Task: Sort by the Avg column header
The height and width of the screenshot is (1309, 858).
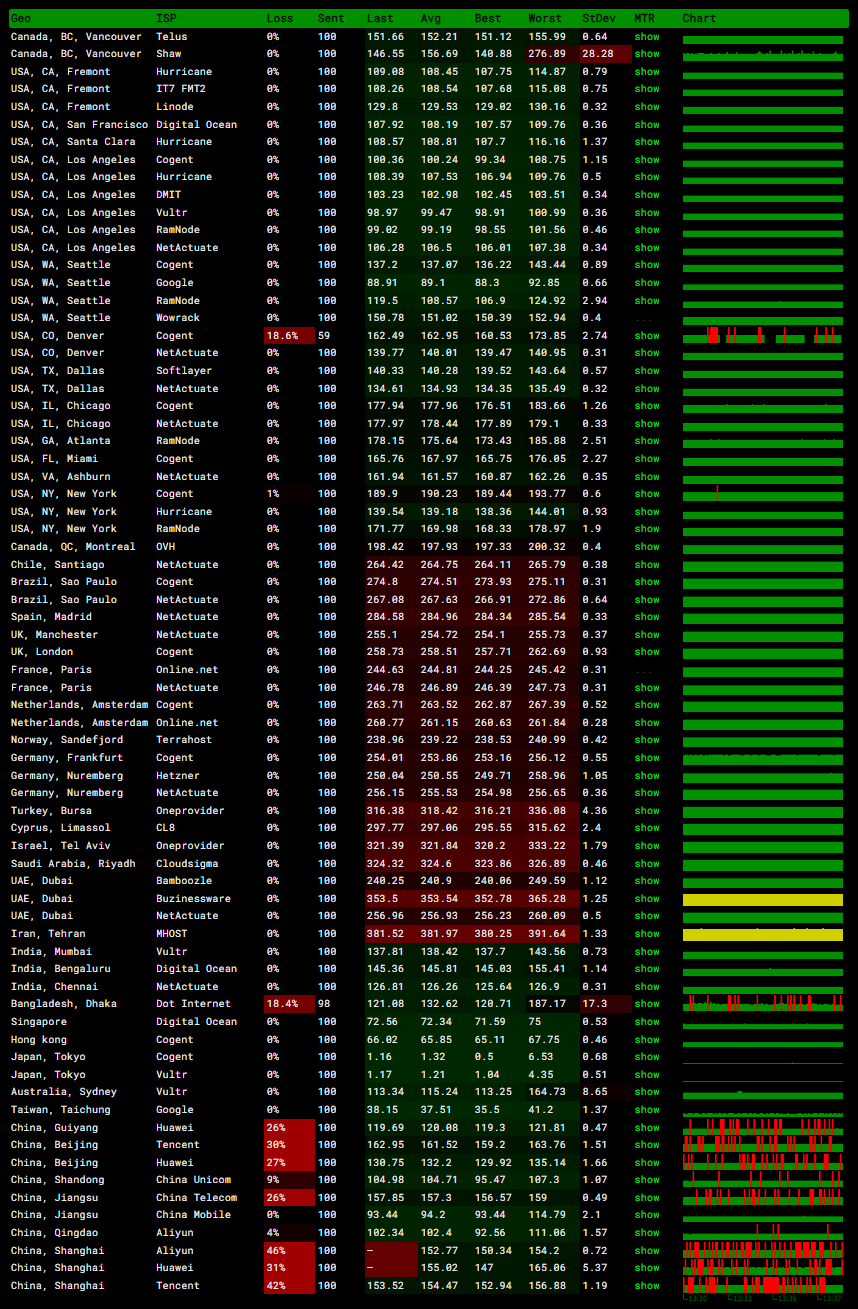Action: tap(431, 18)
